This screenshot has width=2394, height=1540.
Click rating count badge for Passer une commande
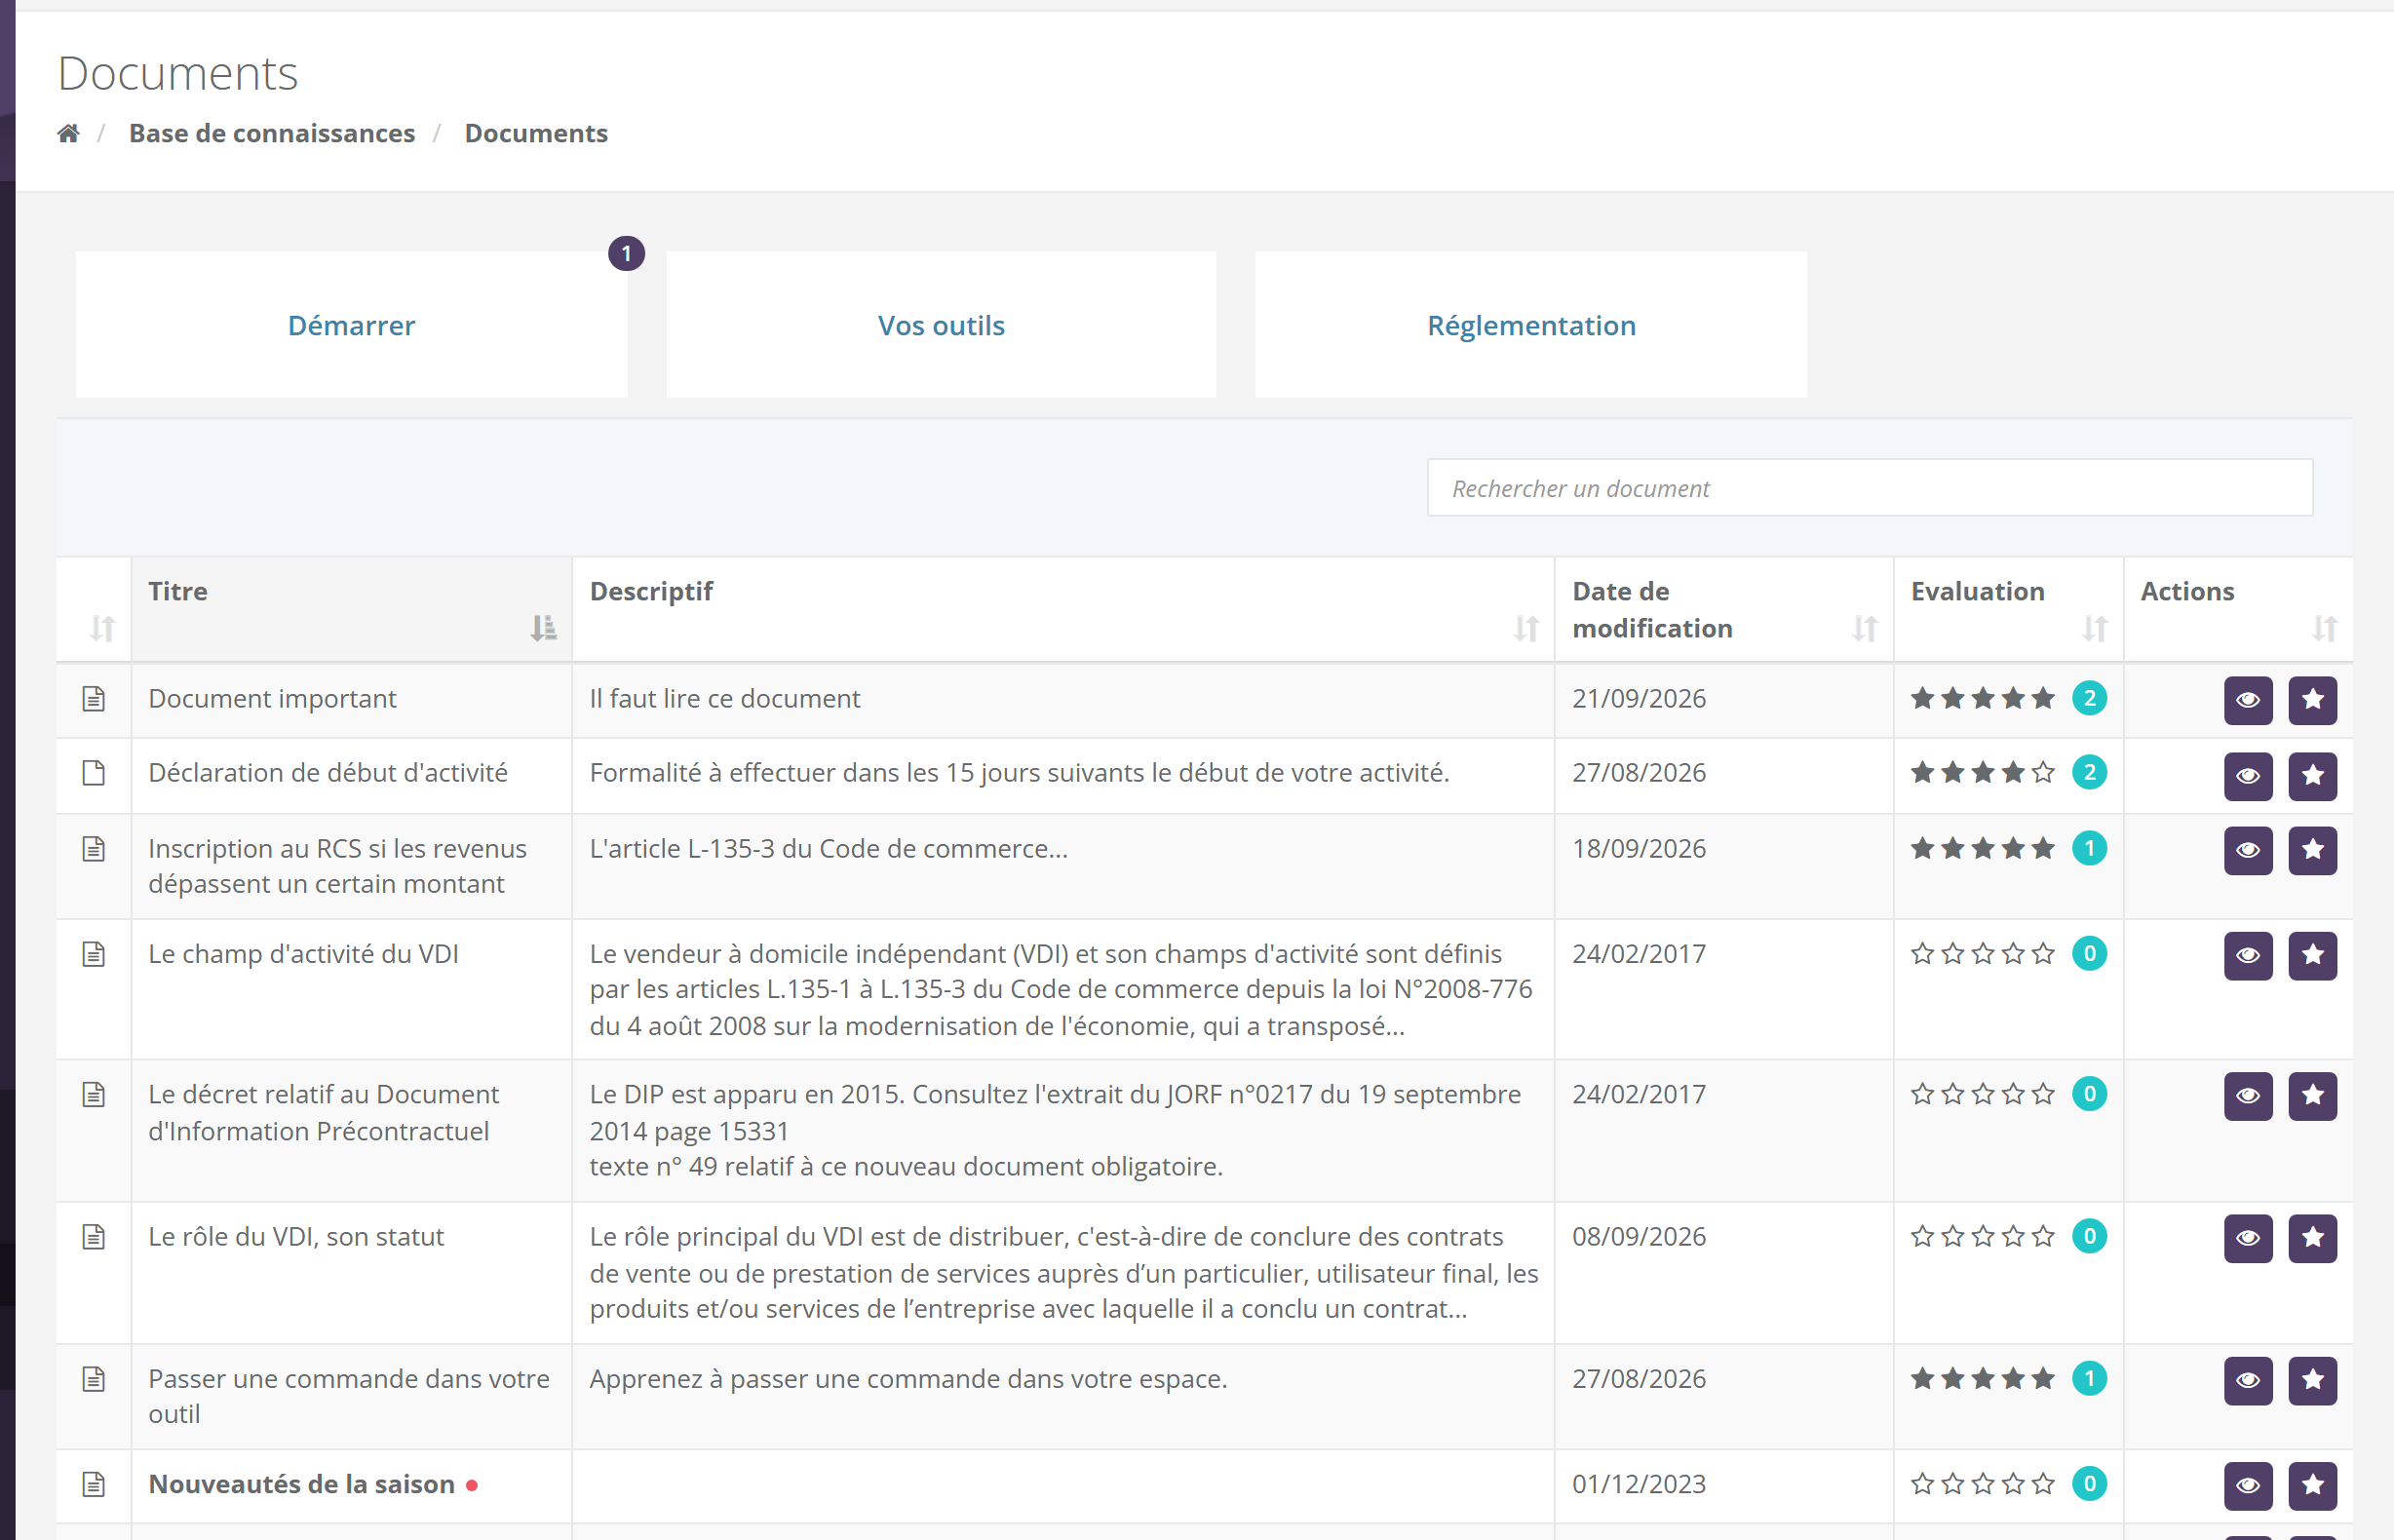tap(2089, 1378)
